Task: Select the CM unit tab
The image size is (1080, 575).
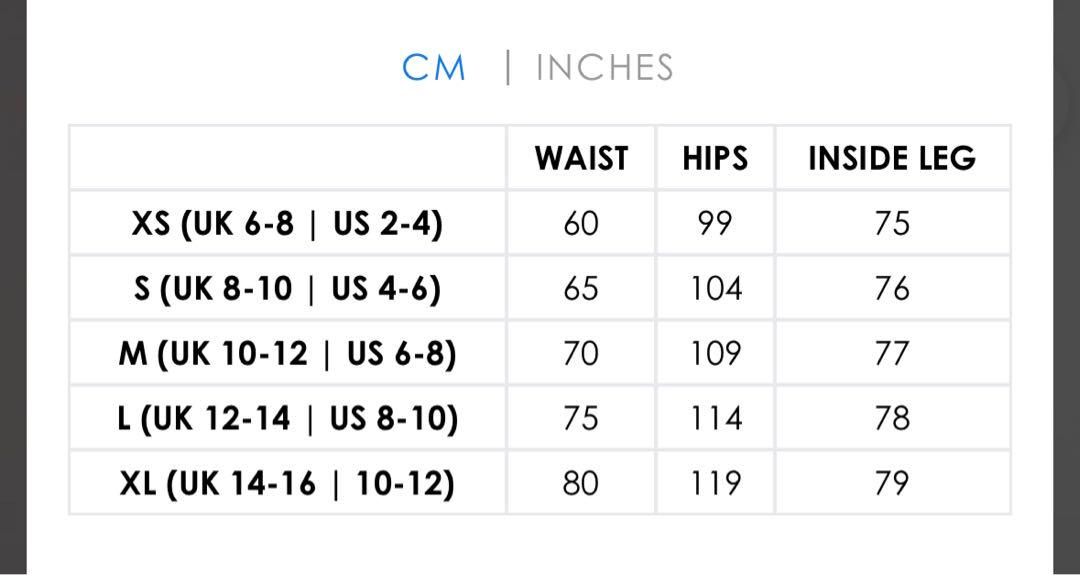Action: pos(434,67)
